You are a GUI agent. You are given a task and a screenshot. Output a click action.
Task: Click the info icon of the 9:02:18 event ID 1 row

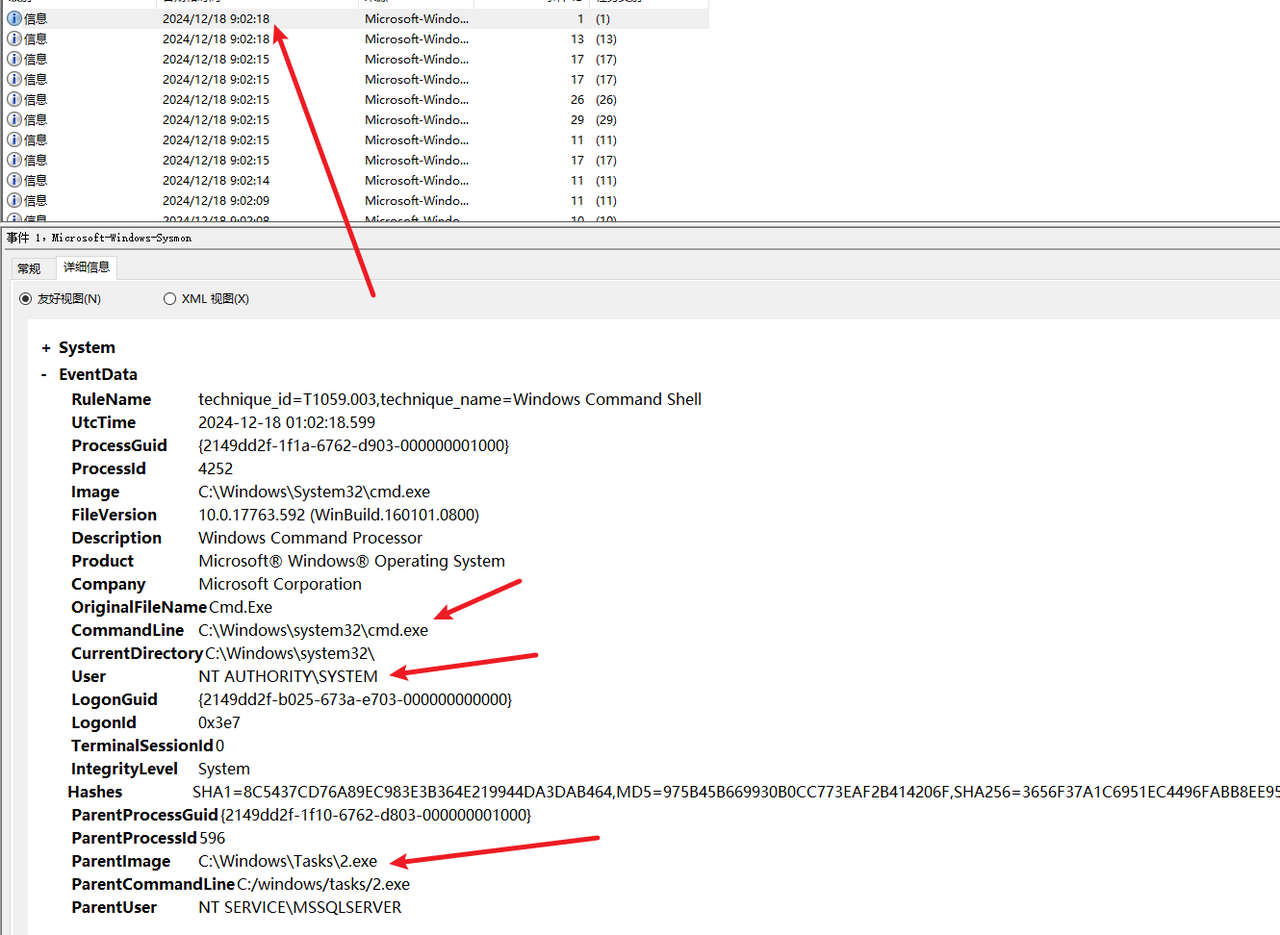tap(14, 18)
